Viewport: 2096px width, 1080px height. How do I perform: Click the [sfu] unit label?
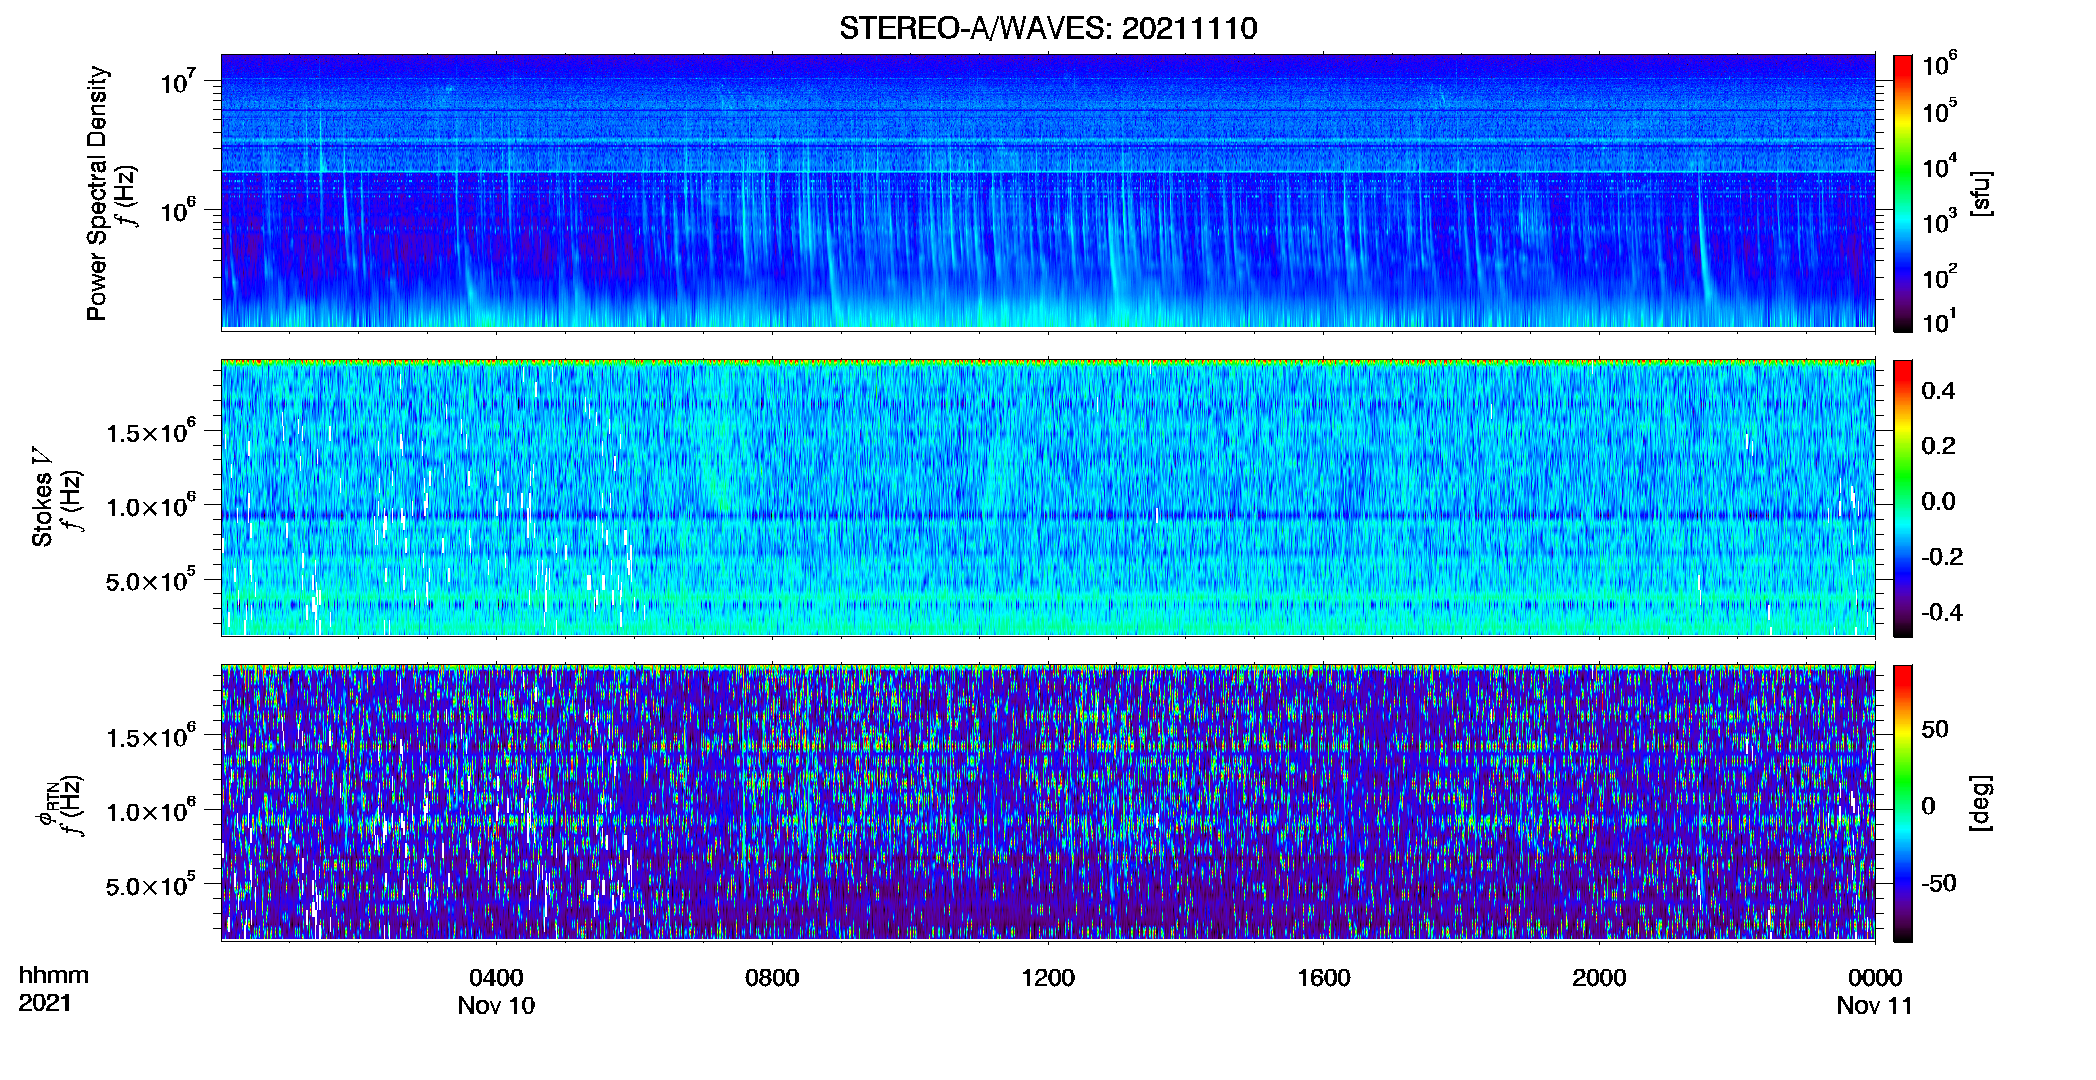1981,193
